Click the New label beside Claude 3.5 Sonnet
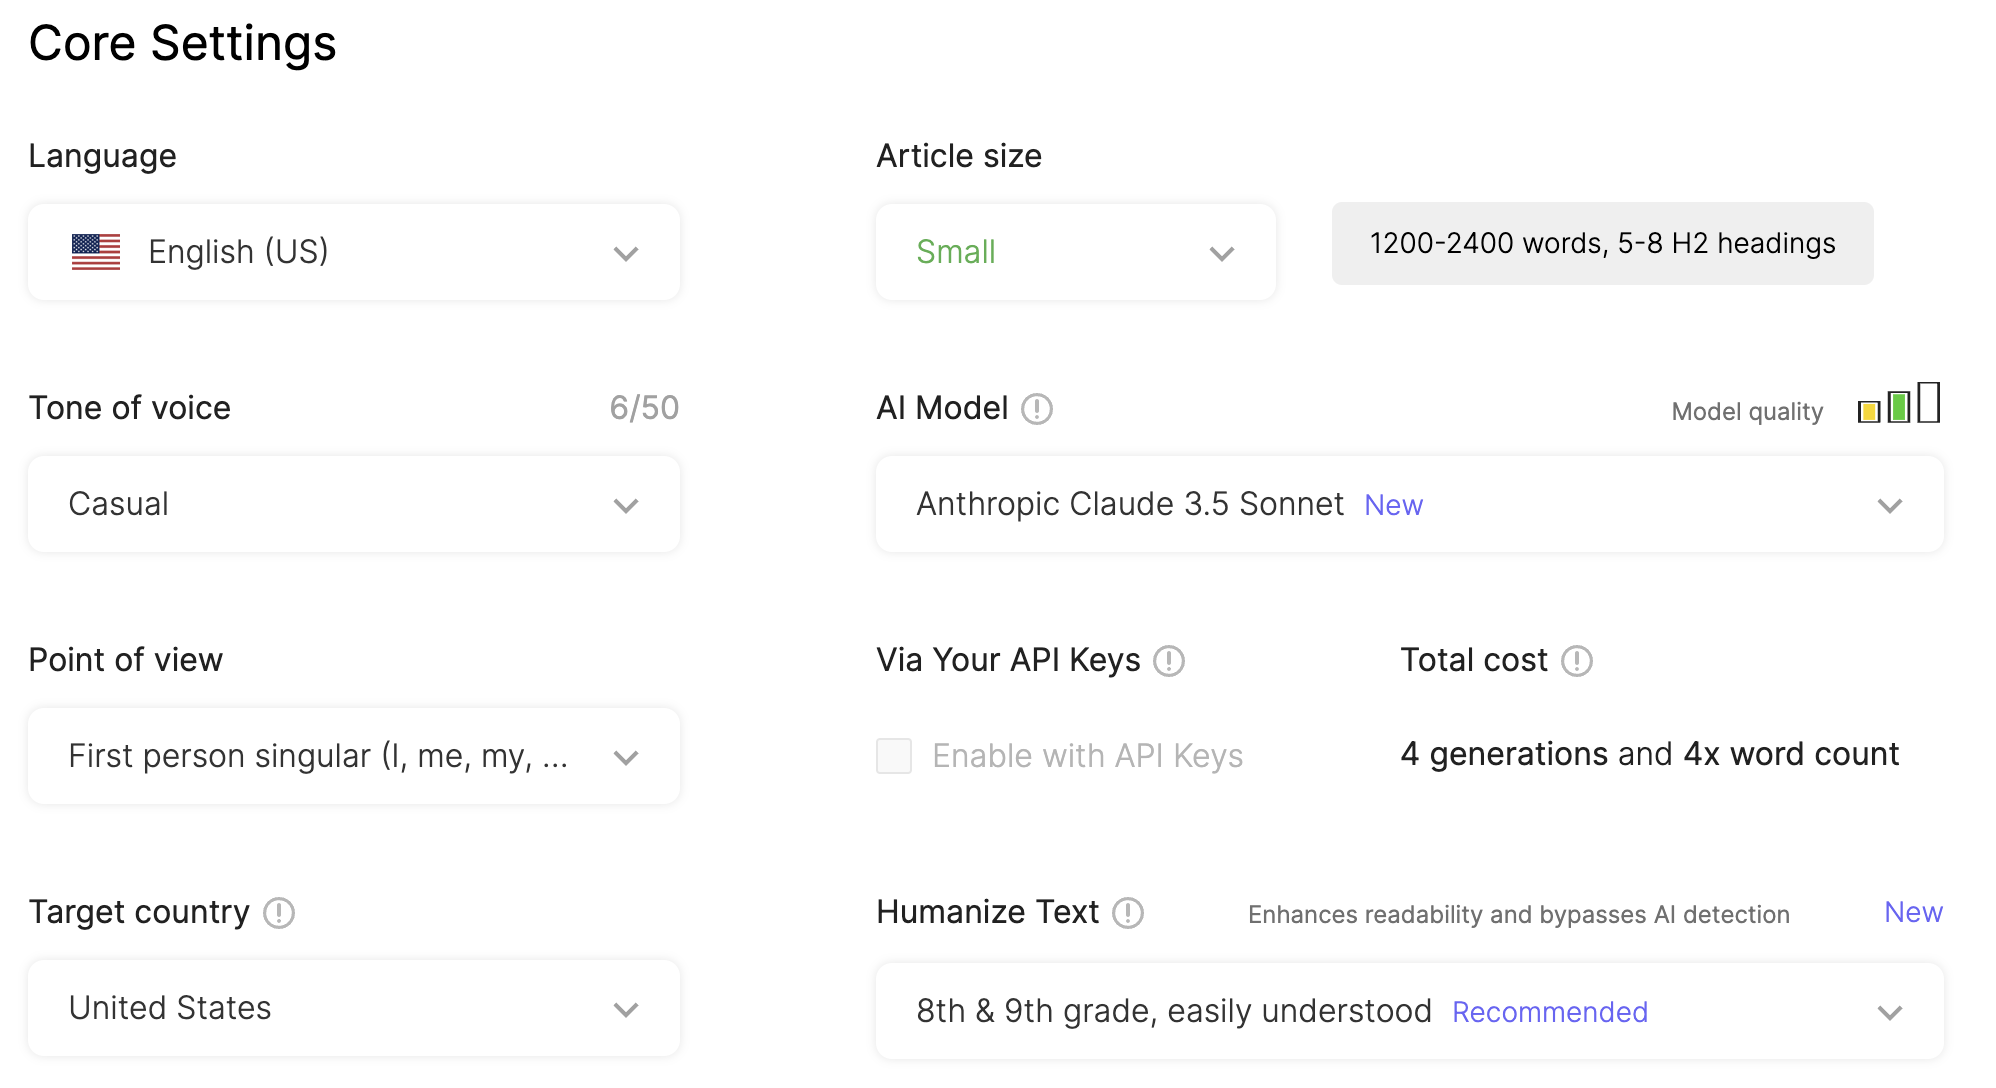 1393,505
